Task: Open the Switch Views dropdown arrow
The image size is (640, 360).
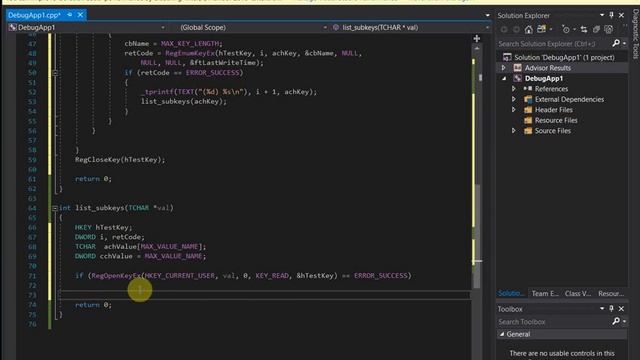Action: click(x=551, y=29)
